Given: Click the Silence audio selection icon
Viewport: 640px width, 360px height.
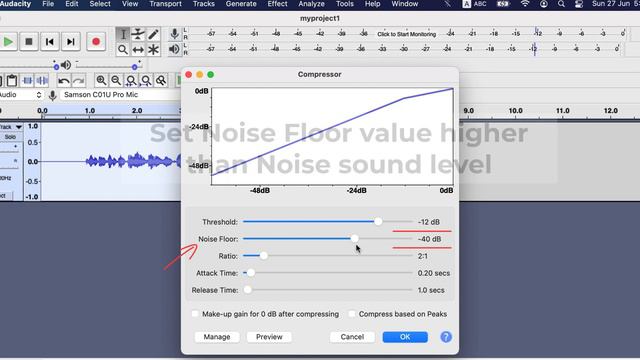Looking at the screenshot, I should pyautogui.click(x=42, y=80).
